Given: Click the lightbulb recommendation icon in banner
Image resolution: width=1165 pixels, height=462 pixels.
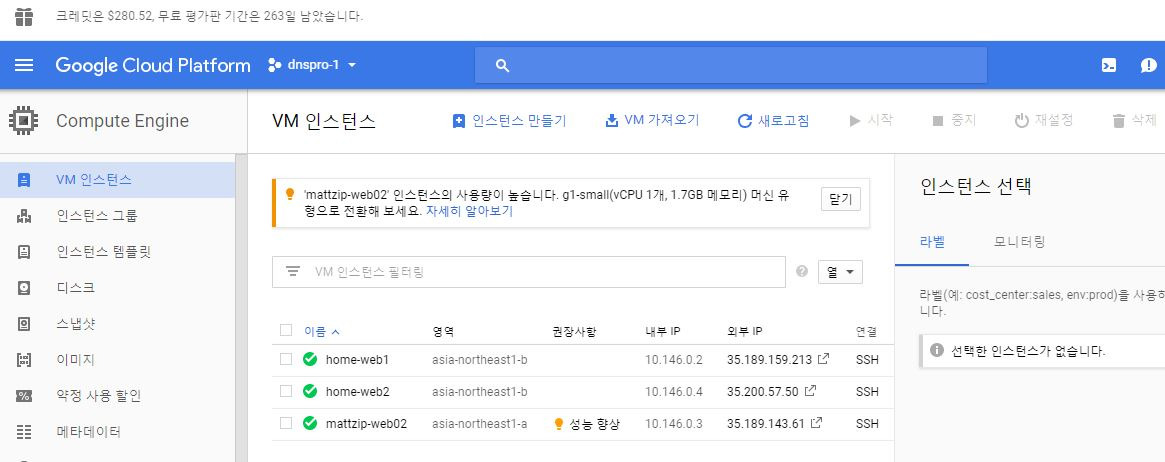Looking at the screenshot, I should click(290, 195).
